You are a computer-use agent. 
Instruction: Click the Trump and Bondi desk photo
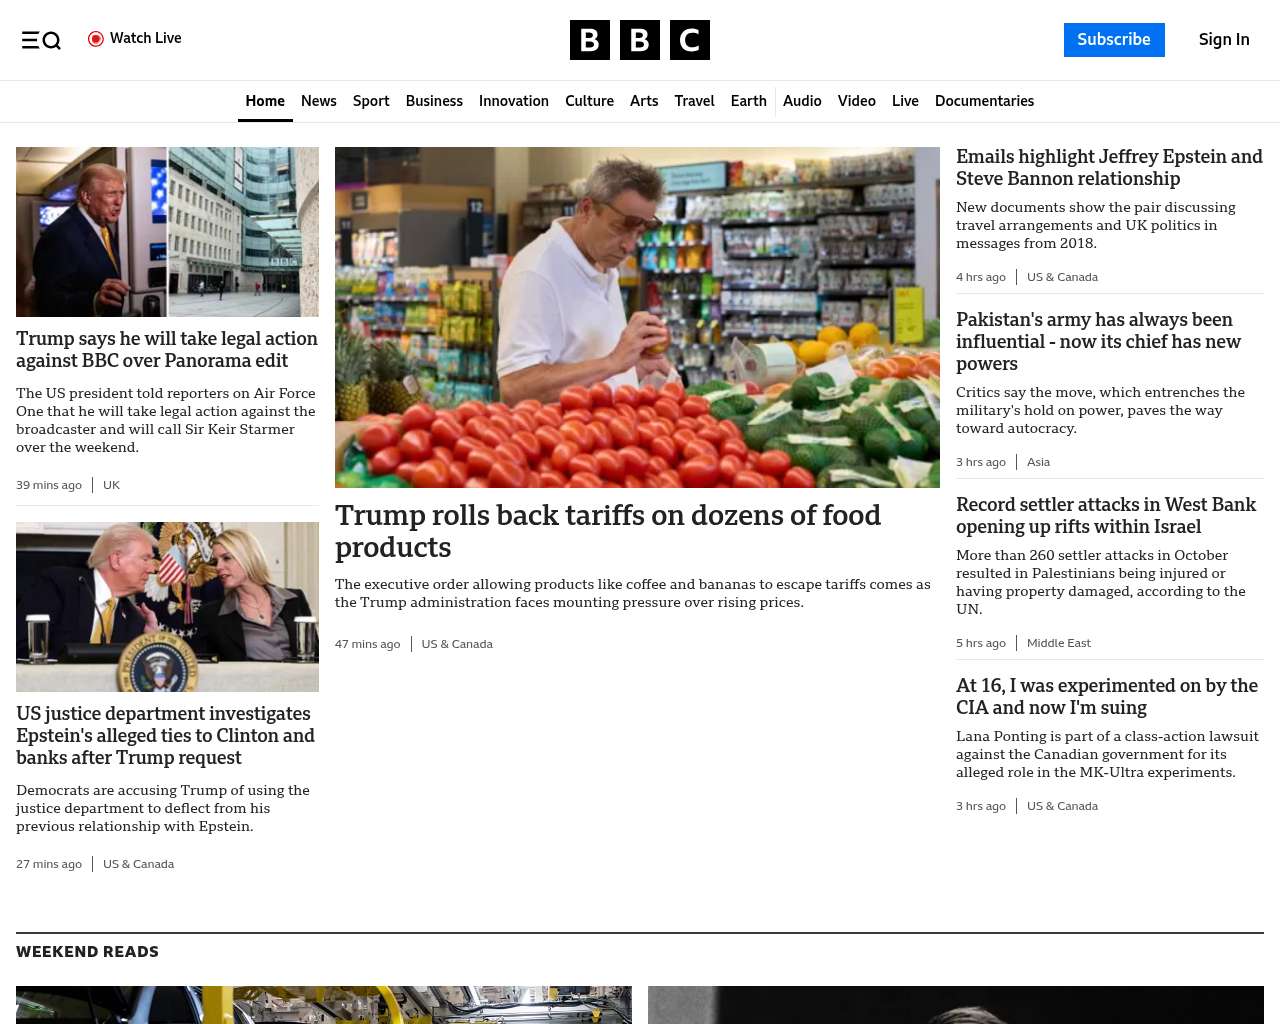click(167, 607)
